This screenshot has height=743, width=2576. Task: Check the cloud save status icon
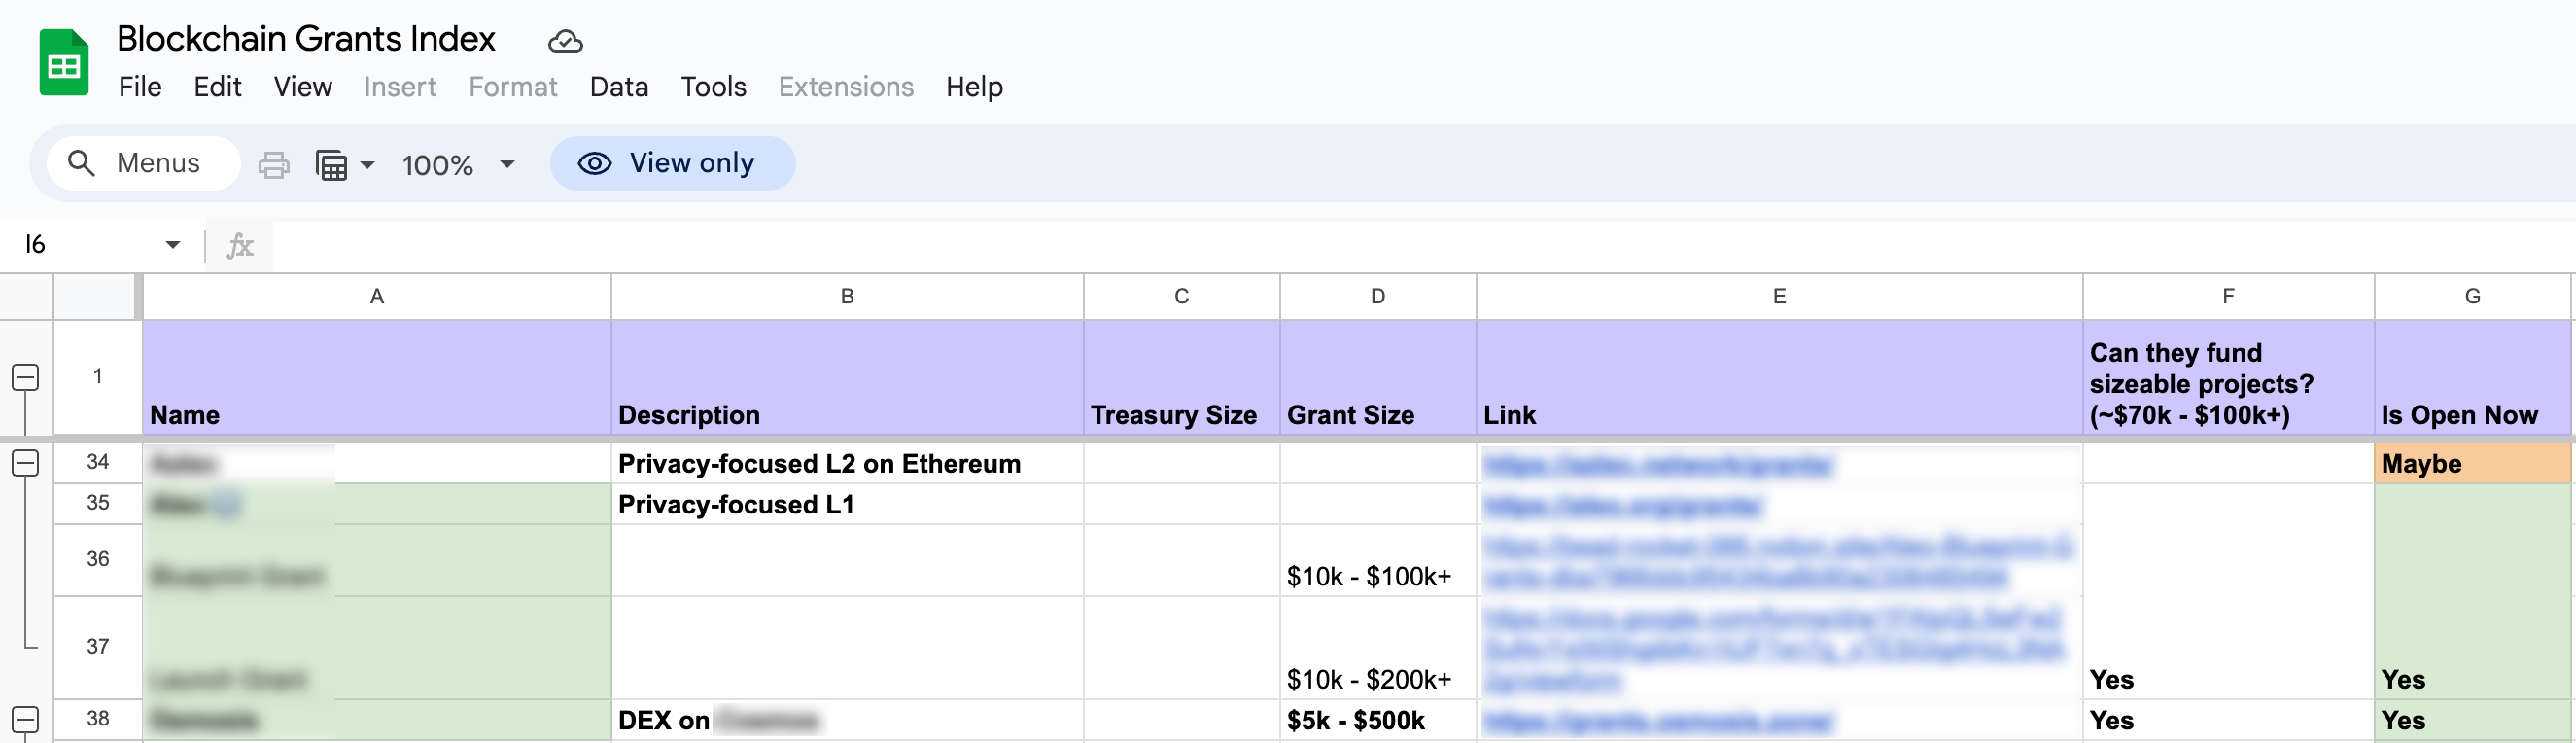click(x=565, y=41)
